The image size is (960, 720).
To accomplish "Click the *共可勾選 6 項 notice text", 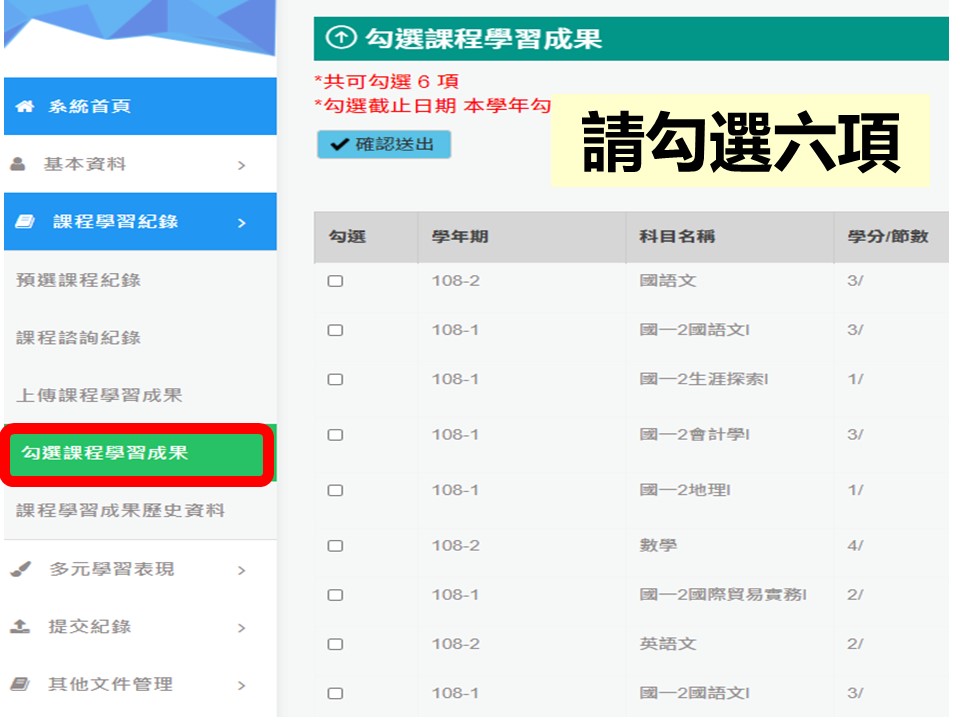I will tap(386, 81).
